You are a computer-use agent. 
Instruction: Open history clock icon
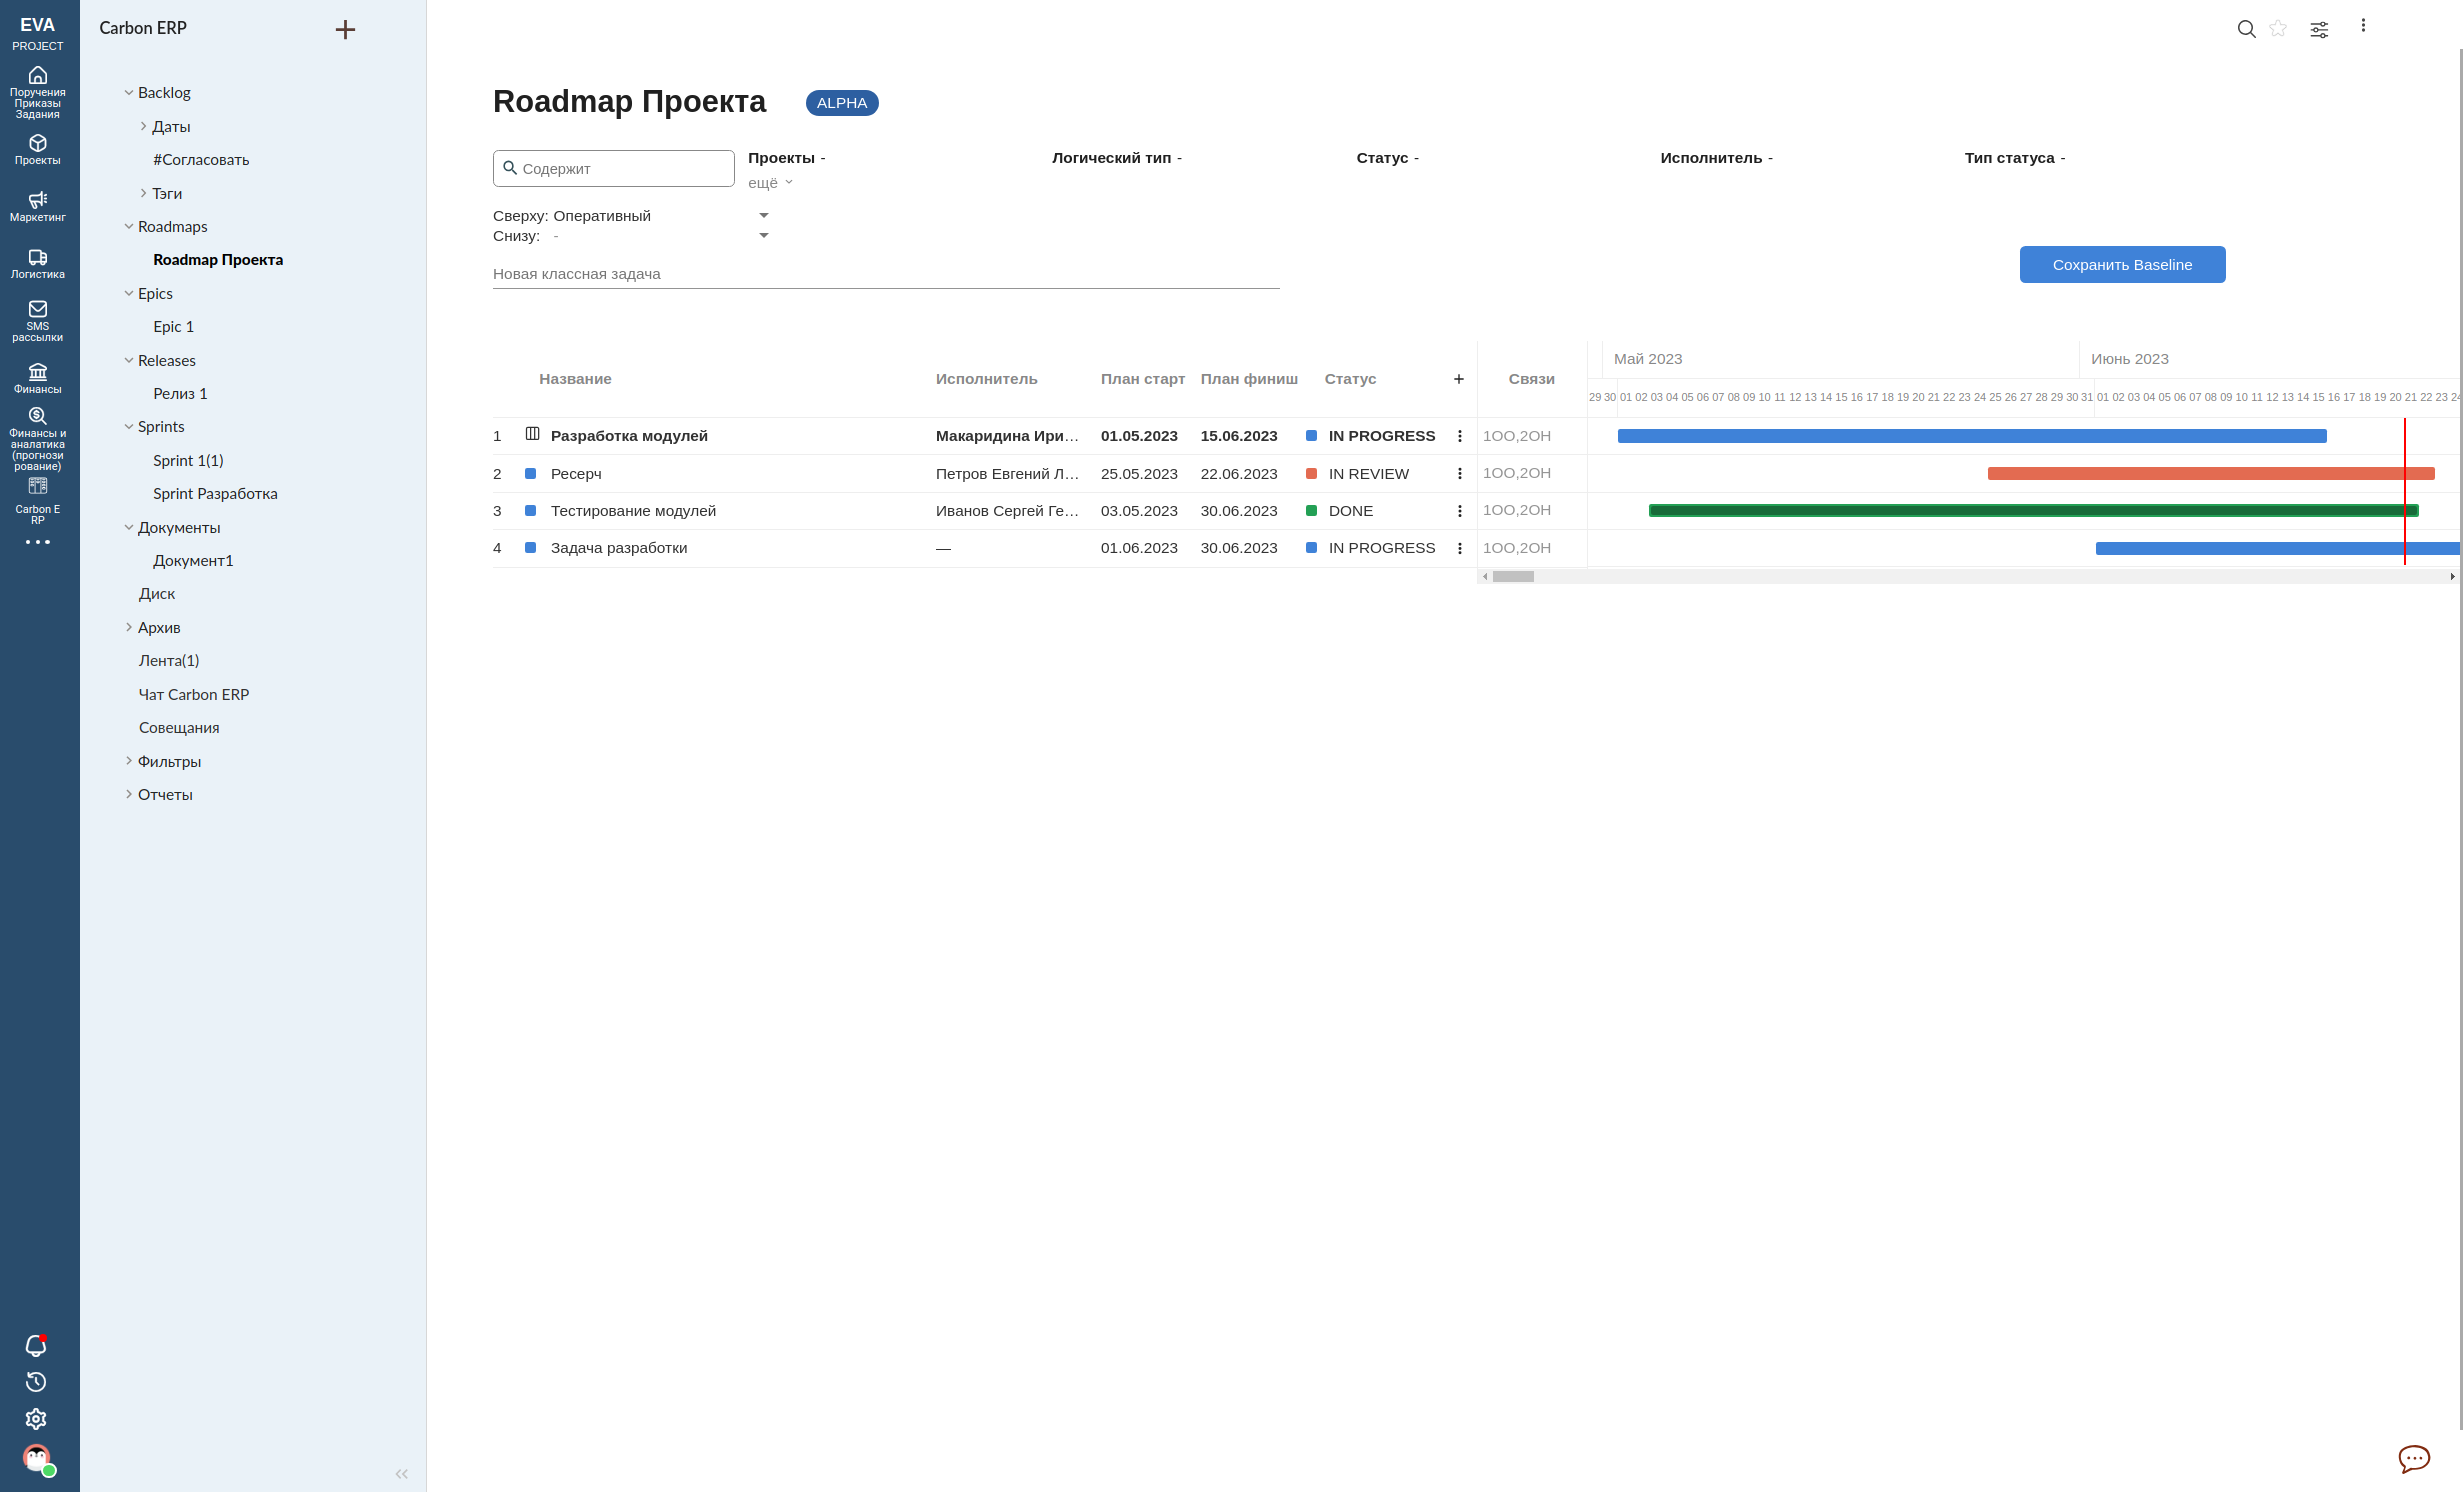tap(36, 1382)
